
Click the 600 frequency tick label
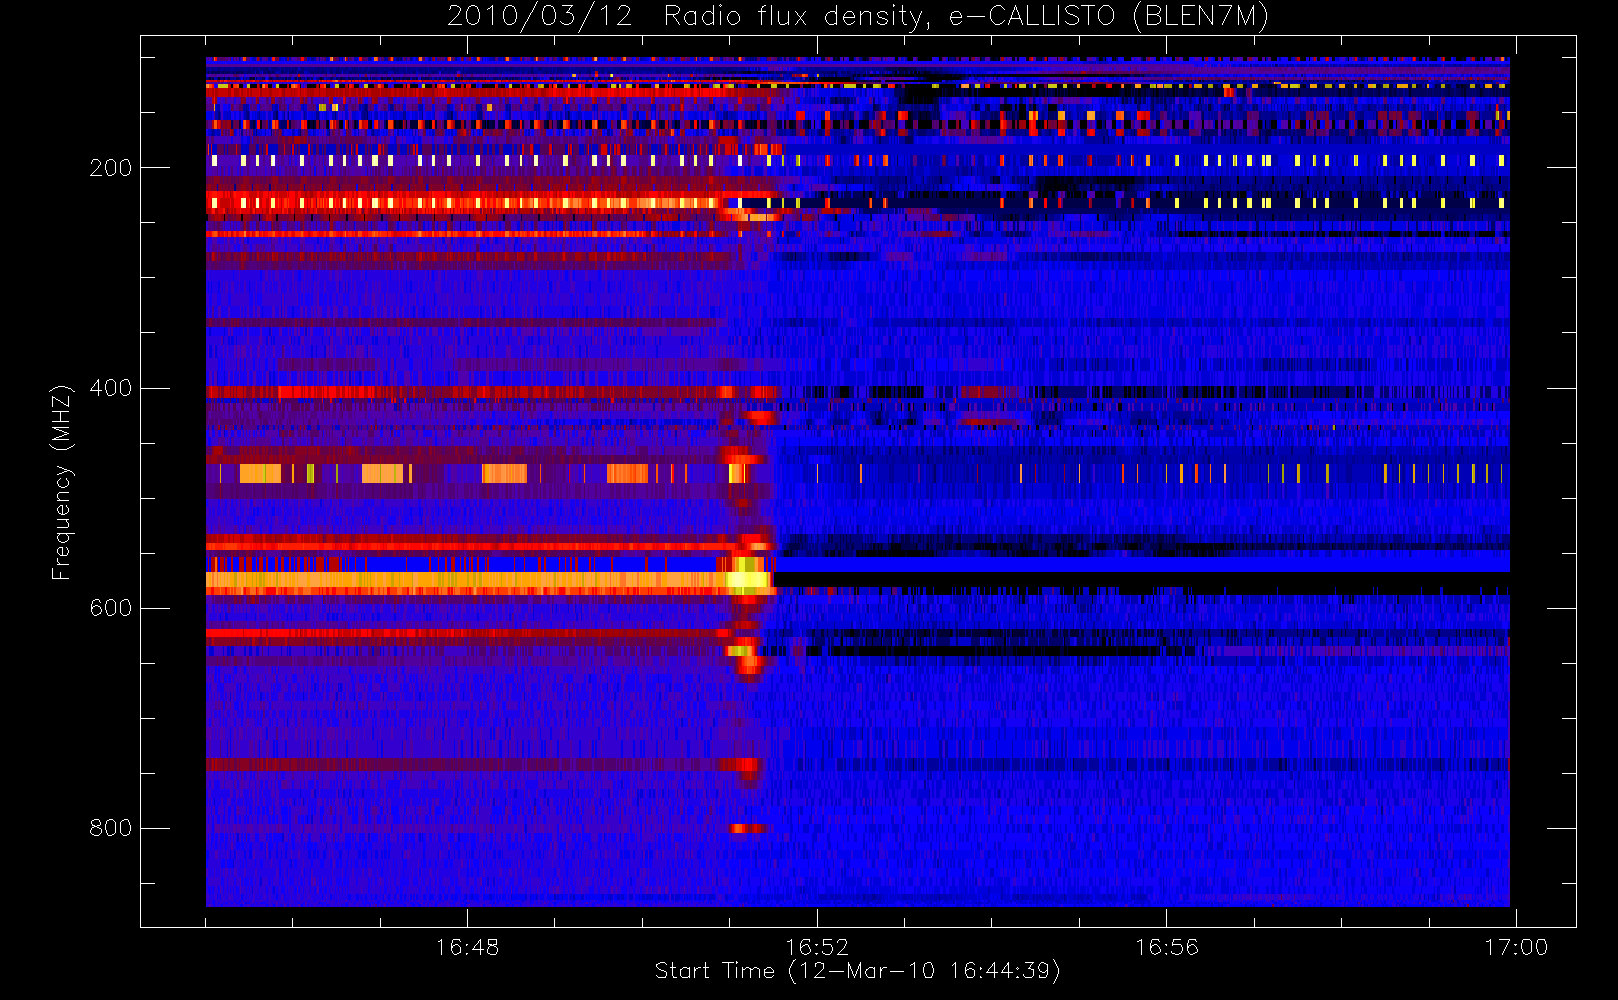[x=110, y=608]
